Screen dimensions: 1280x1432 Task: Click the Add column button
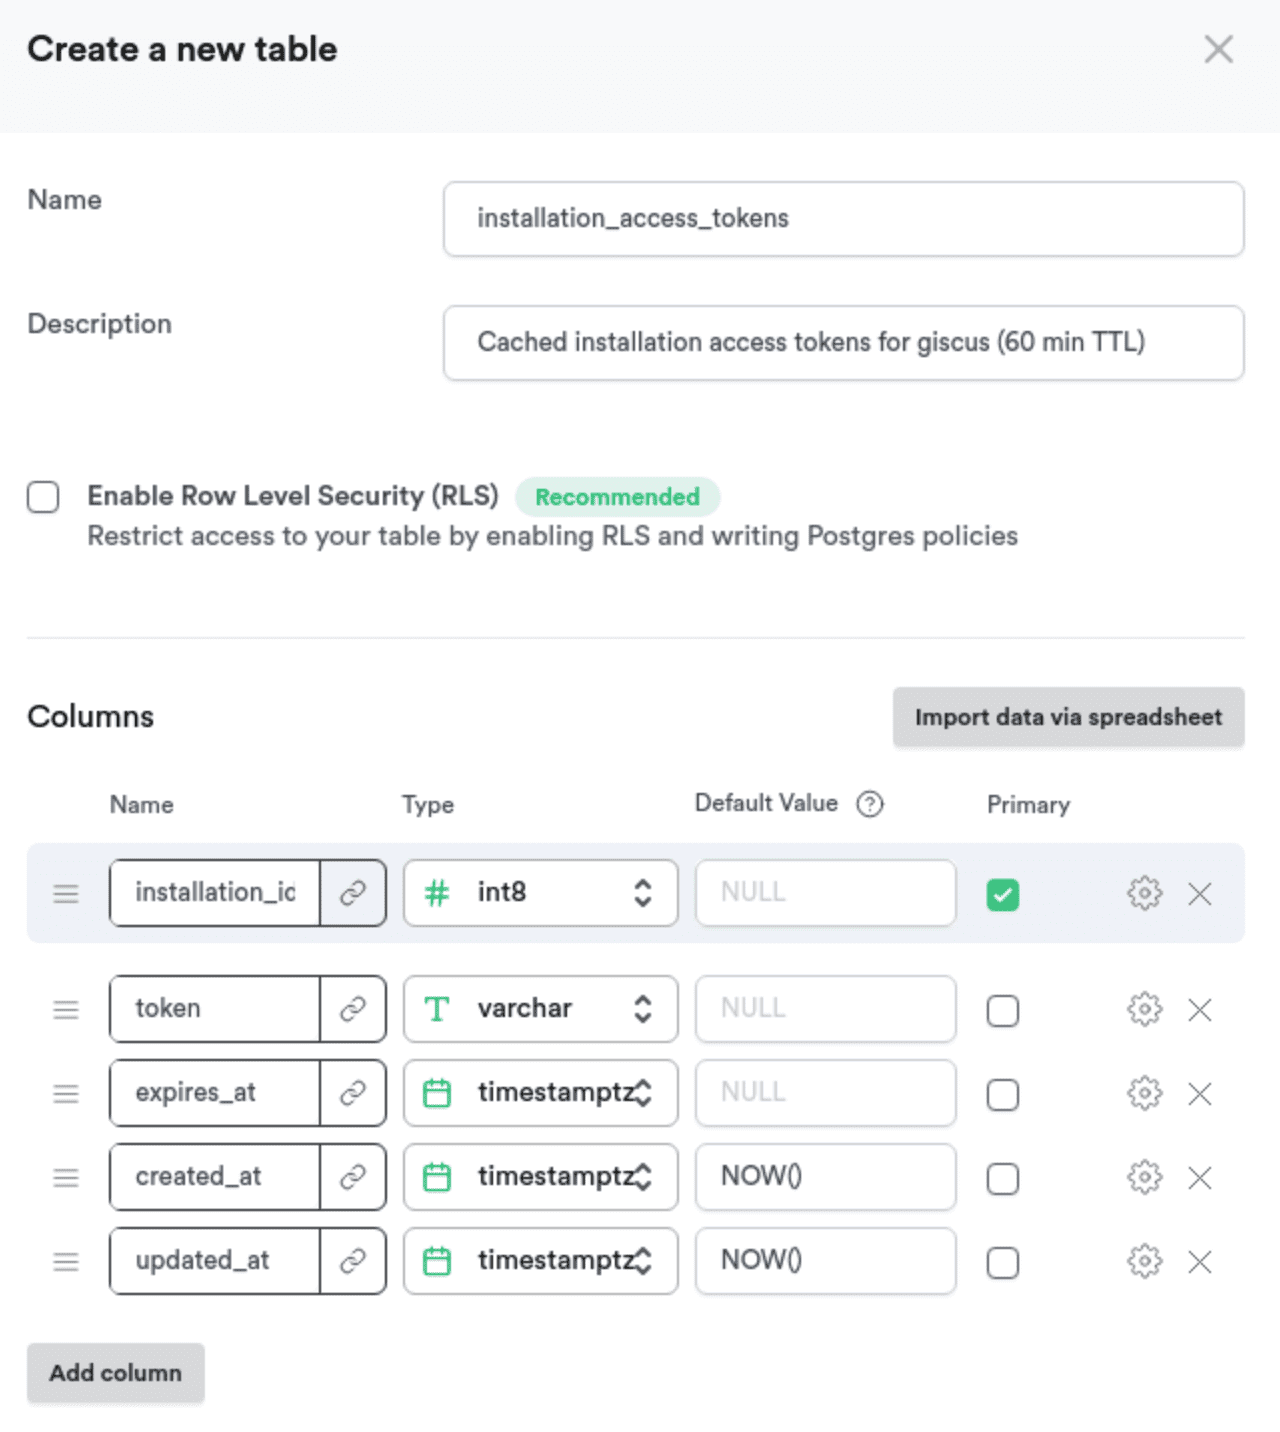tap(116, 1373)
